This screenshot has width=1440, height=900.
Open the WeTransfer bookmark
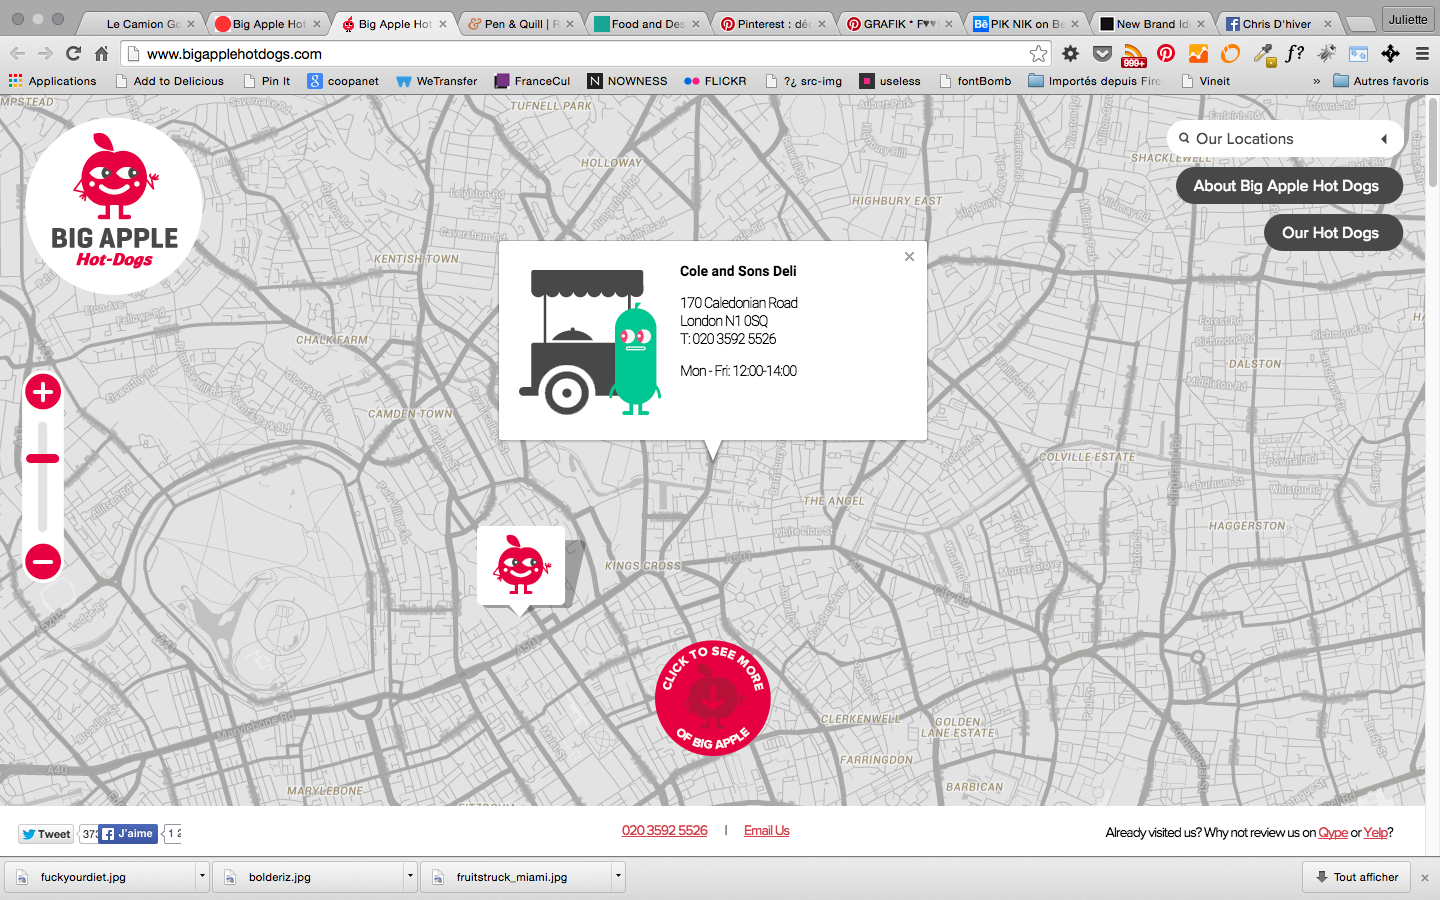pyautogui.click(x=437, y=81)
